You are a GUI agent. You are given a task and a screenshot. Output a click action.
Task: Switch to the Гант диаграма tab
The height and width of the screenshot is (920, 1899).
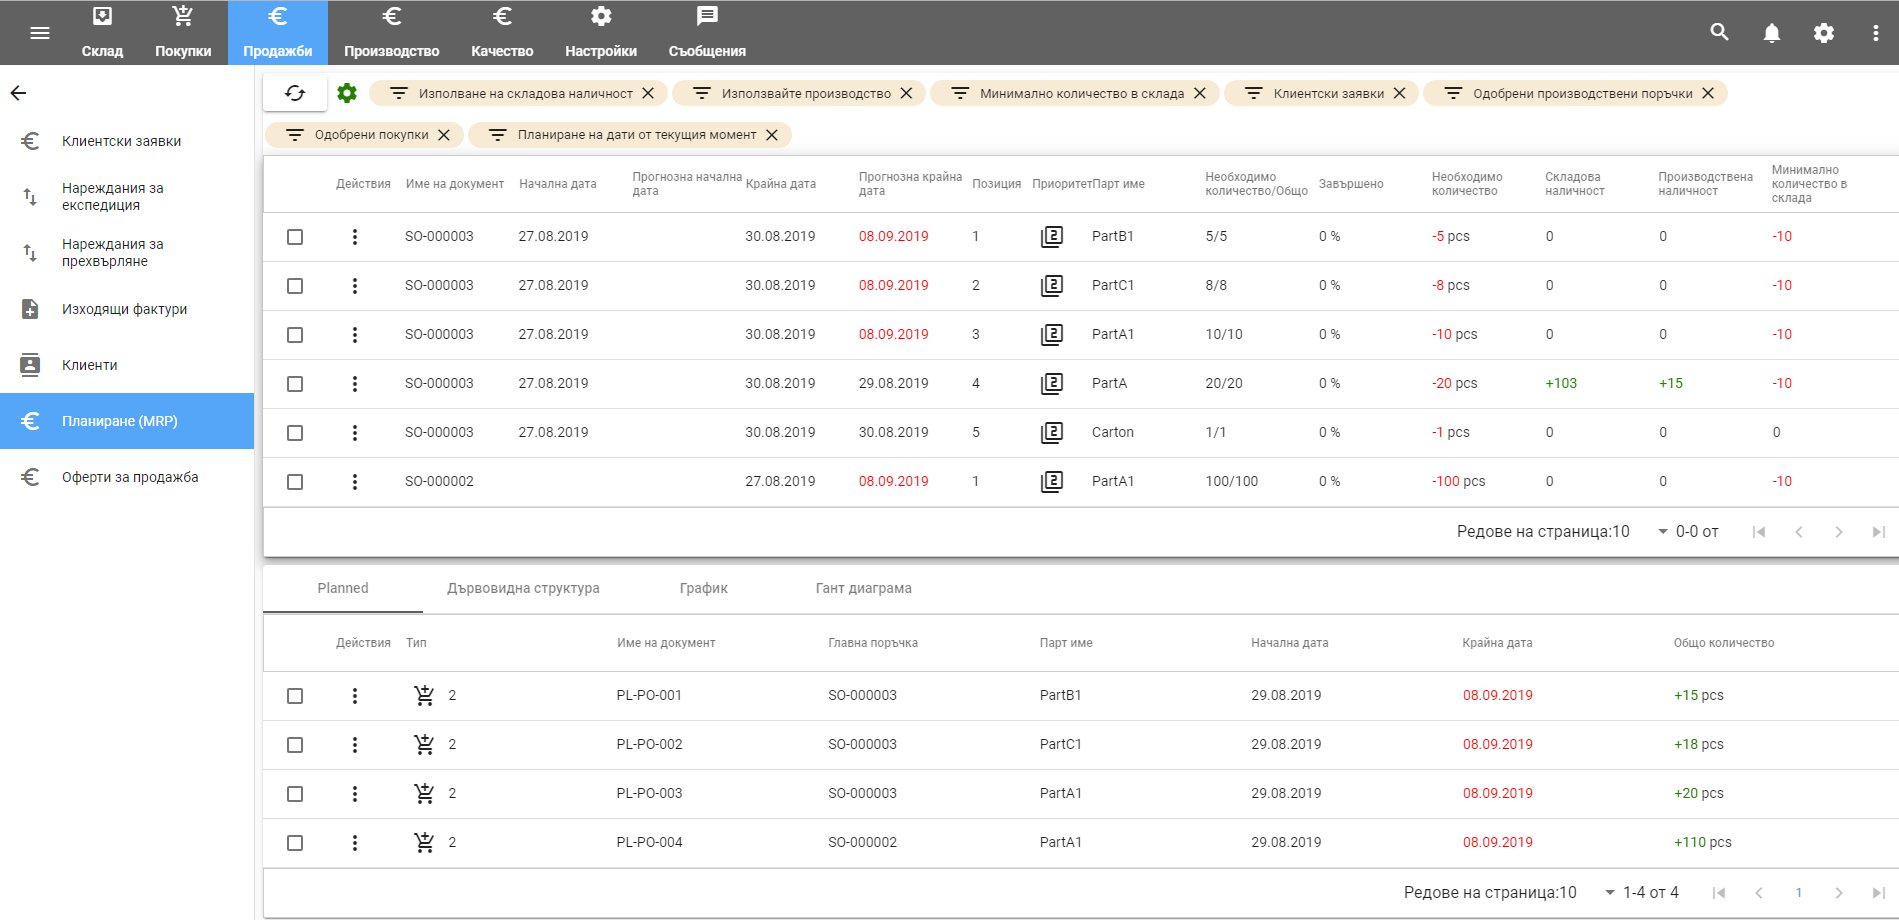pos(863,588)
